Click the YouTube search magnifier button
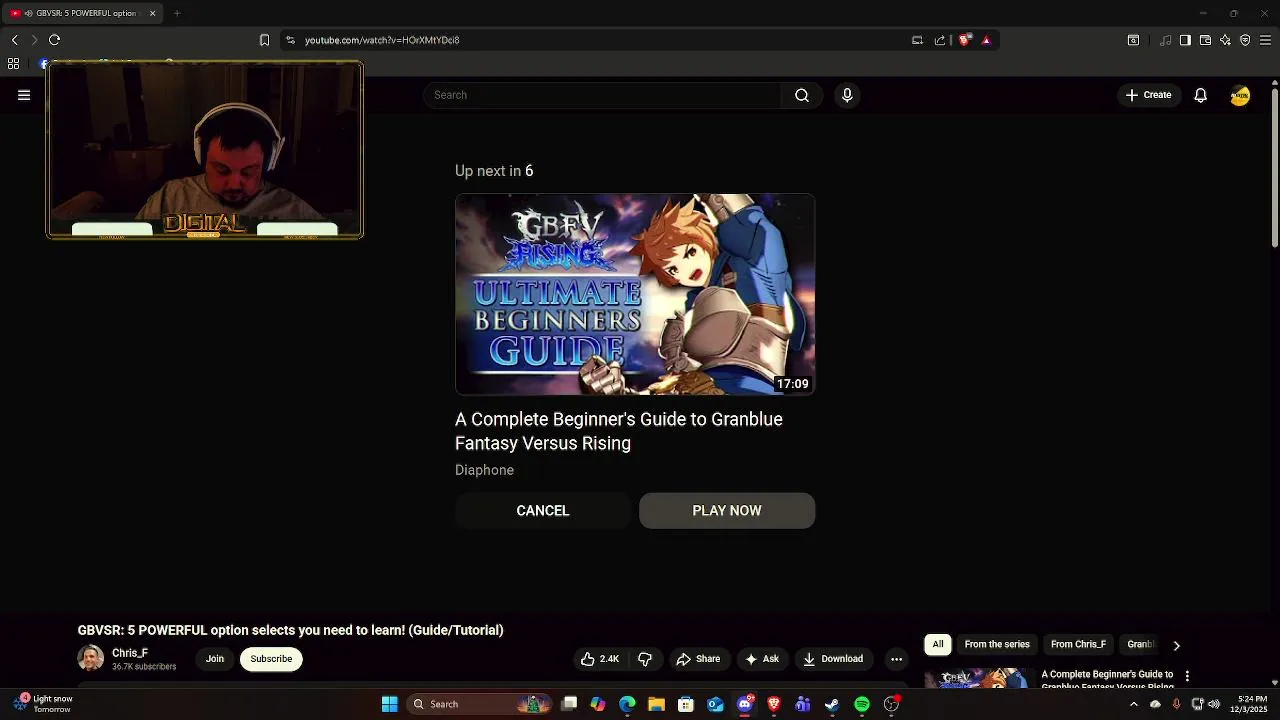 pyautogui.click(x=802, y=95)
